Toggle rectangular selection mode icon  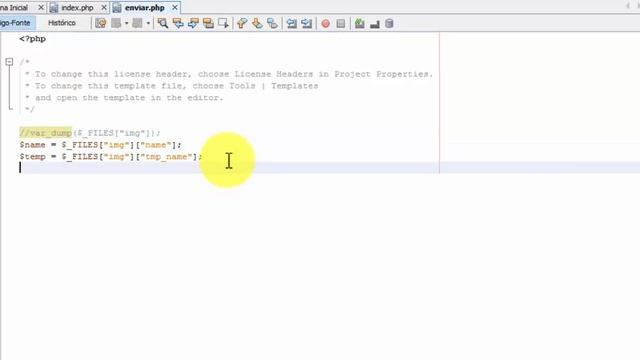[223, 23]
